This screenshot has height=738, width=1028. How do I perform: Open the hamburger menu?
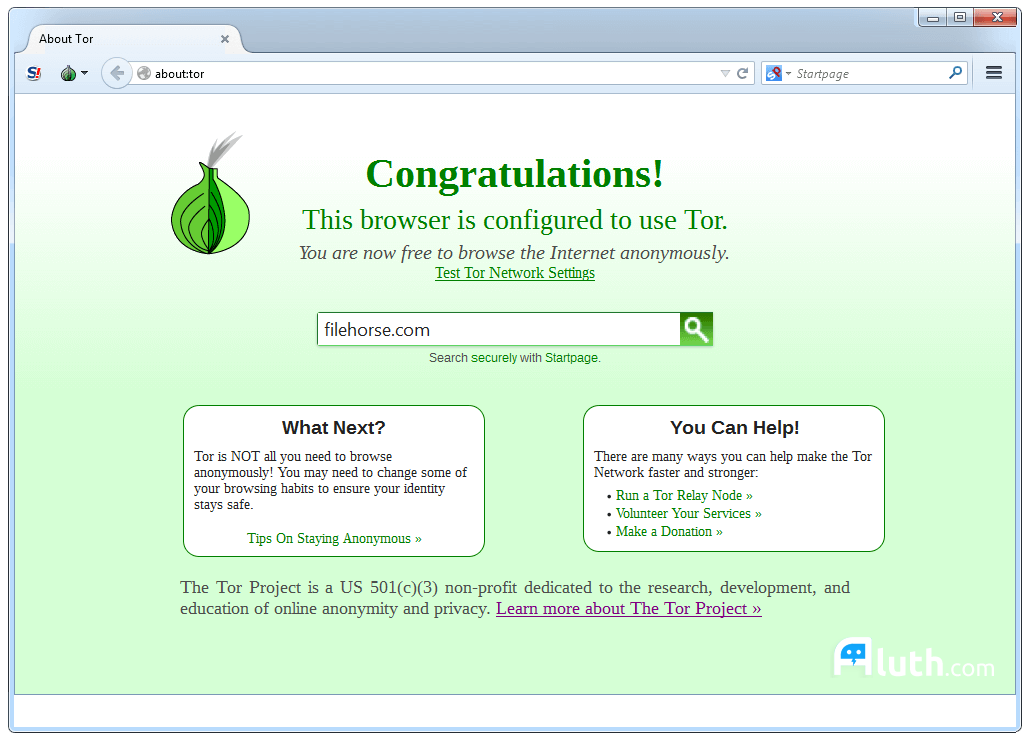point(993,73)
